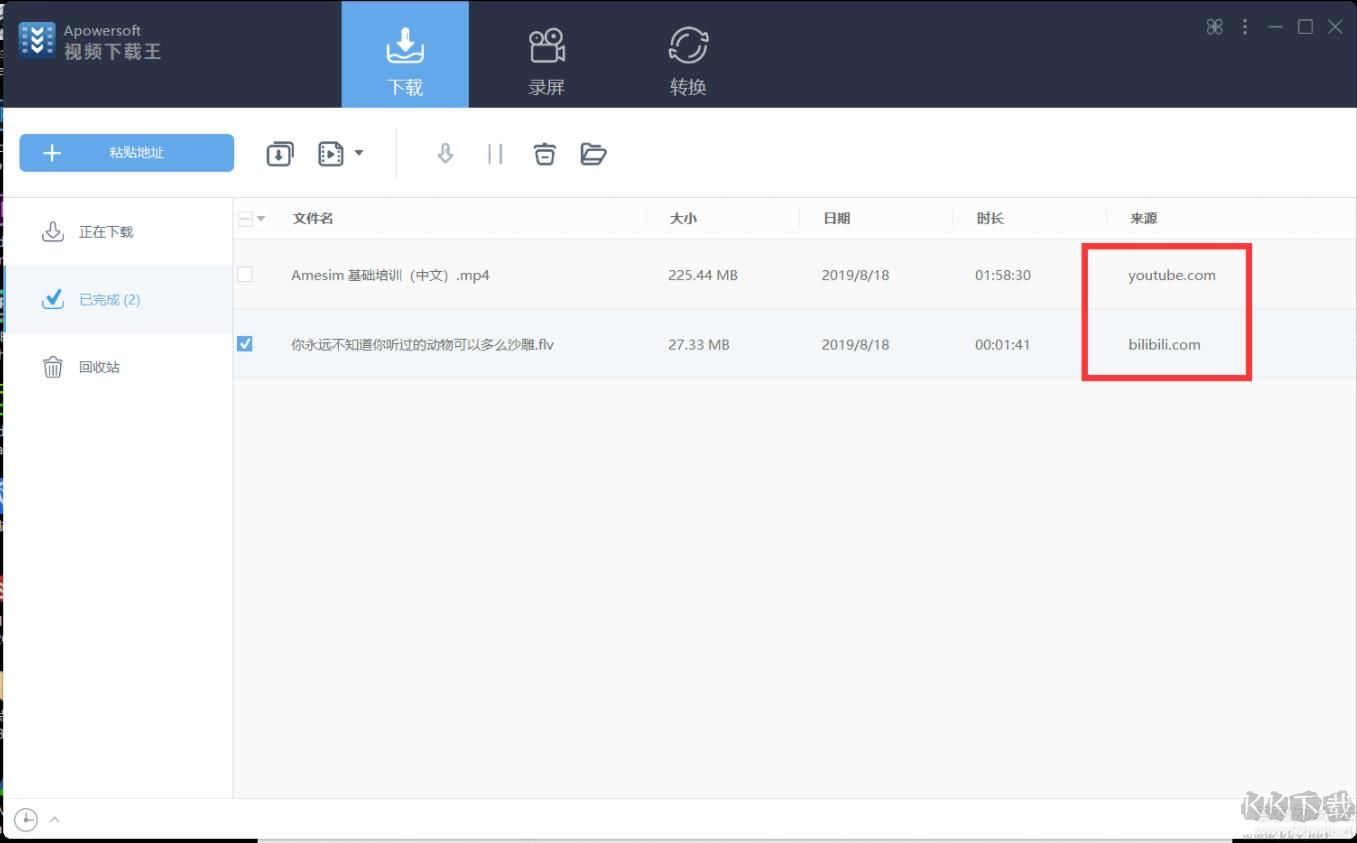Uncheck the box for the .flv file row
Image resolution: width=1357 pixels, height=843 pixels.
pos(245,344)
